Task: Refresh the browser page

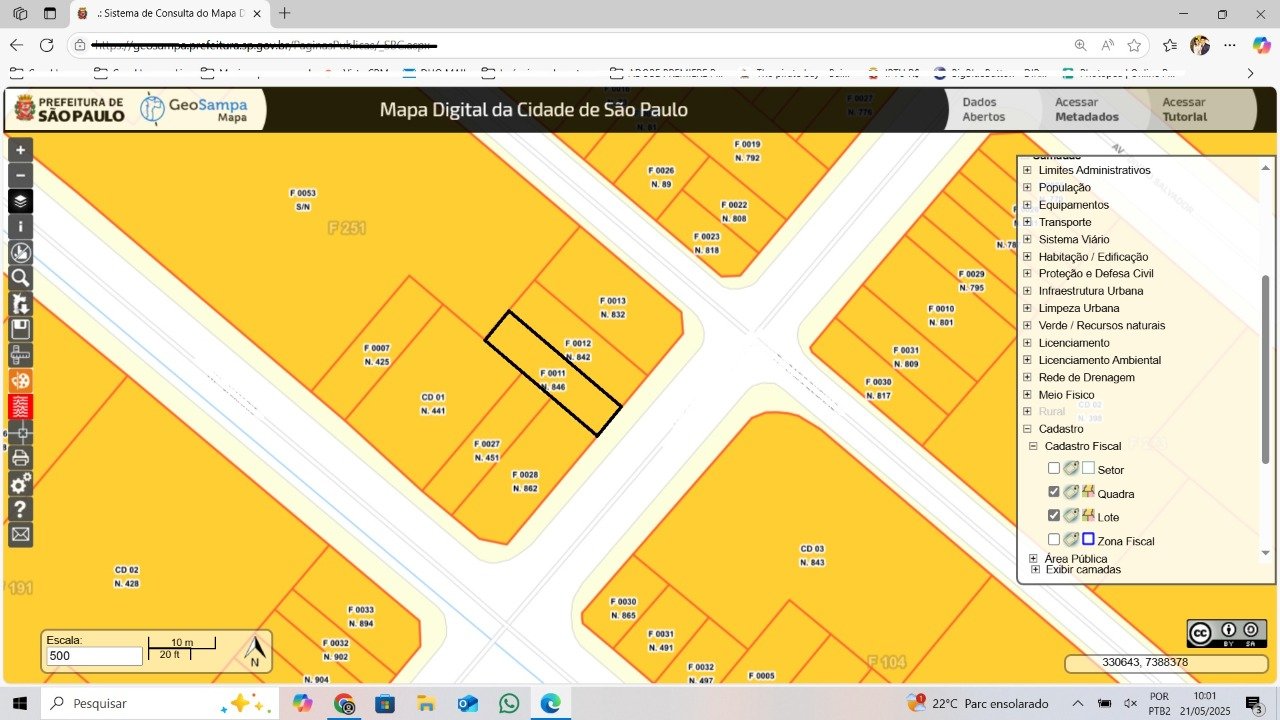Action: pos(46,45)
